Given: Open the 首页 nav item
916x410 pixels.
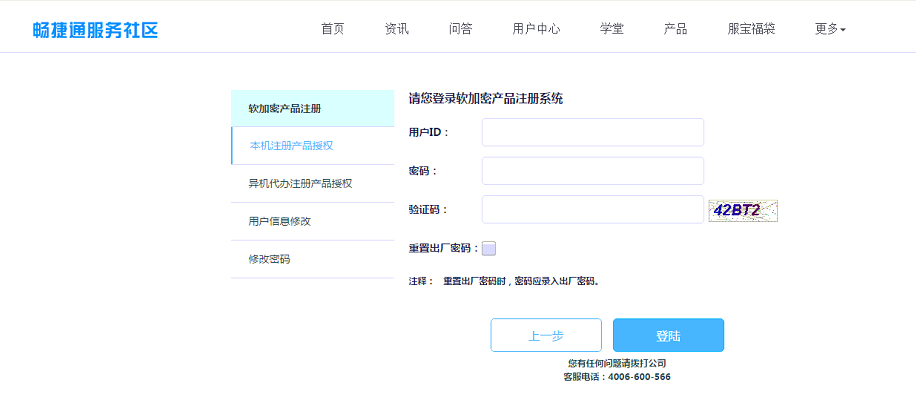Looking at the screenshot, I should (x=333, y=29).
